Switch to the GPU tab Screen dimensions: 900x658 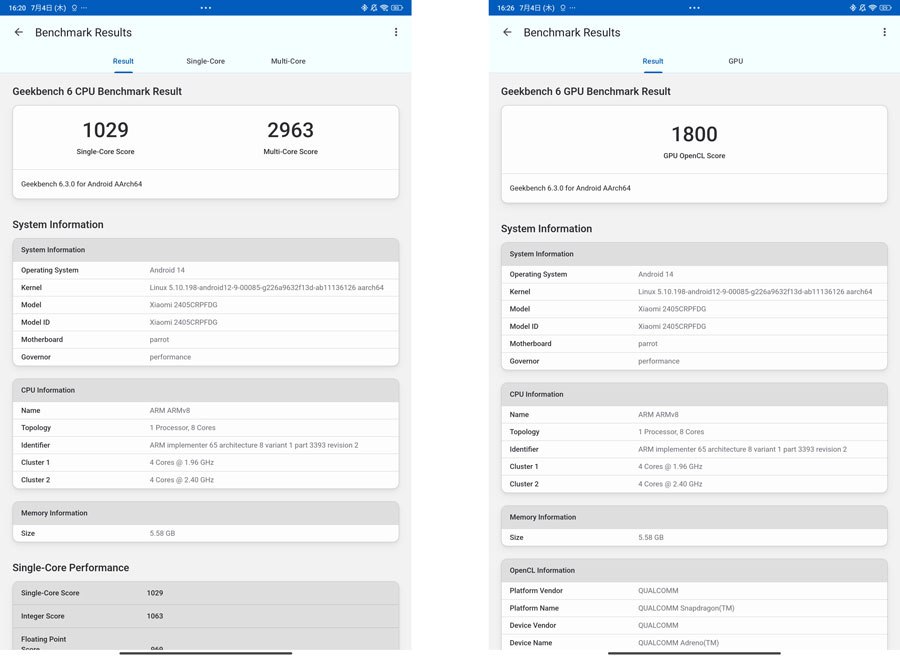coord(736,61)
